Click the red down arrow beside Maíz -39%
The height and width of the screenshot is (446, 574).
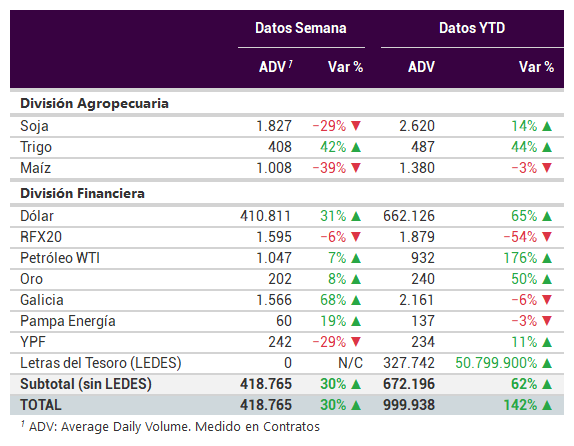[x=356, y=168]
